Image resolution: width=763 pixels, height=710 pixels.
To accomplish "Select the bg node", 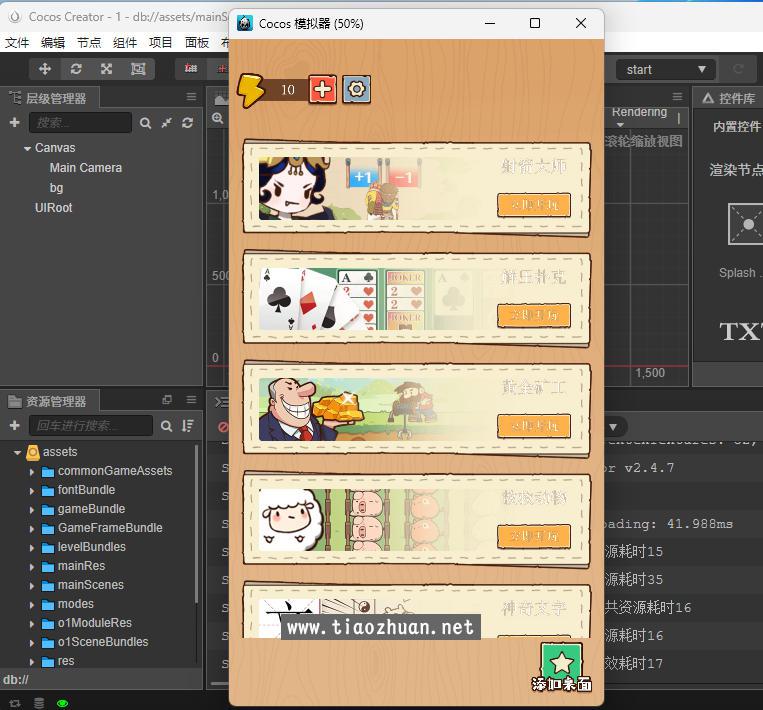I will (56, 188).
